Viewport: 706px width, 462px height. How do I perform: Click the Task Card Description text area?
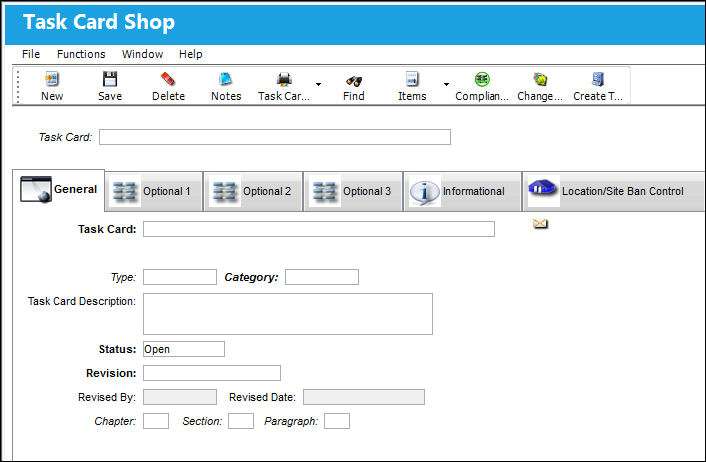click(288, 314)
